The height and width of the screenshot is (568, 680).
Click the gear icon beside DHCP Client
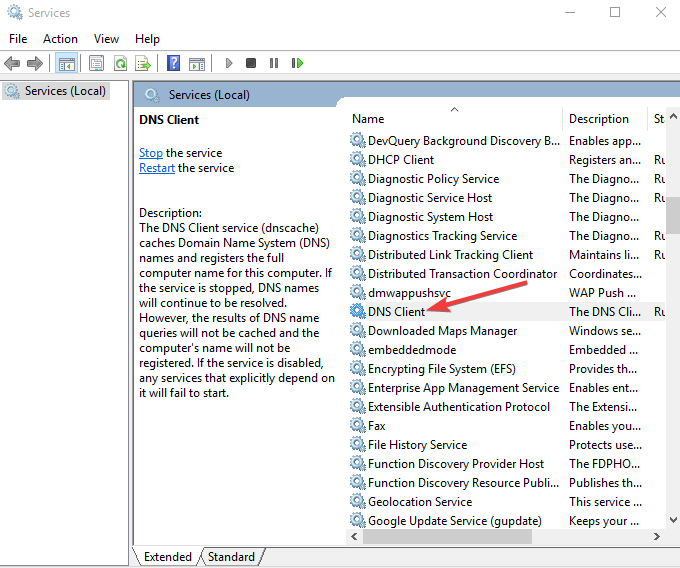(357, 159)
